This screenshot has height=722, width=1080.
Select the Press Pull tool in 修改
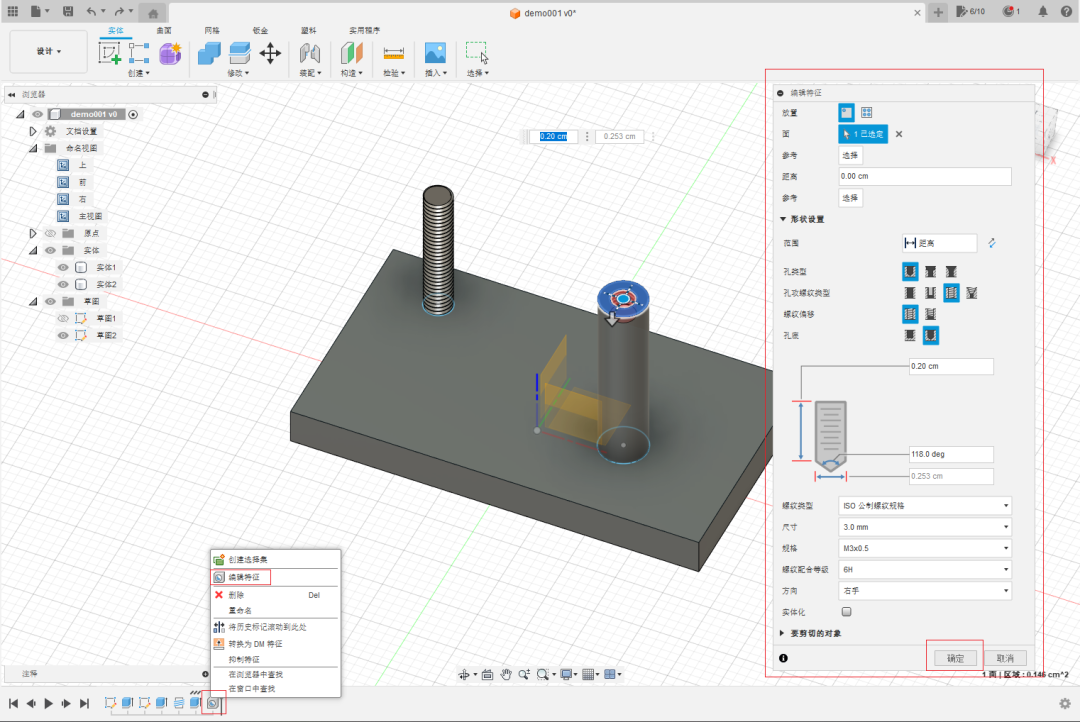pos(209,53)
